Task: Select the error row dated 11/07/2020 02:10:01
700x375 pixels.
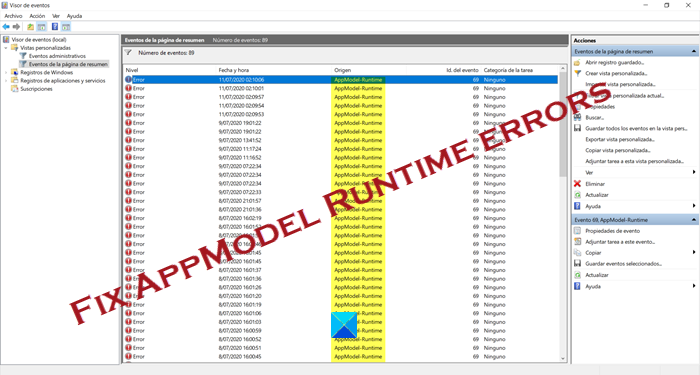Action: coord(341,88)
